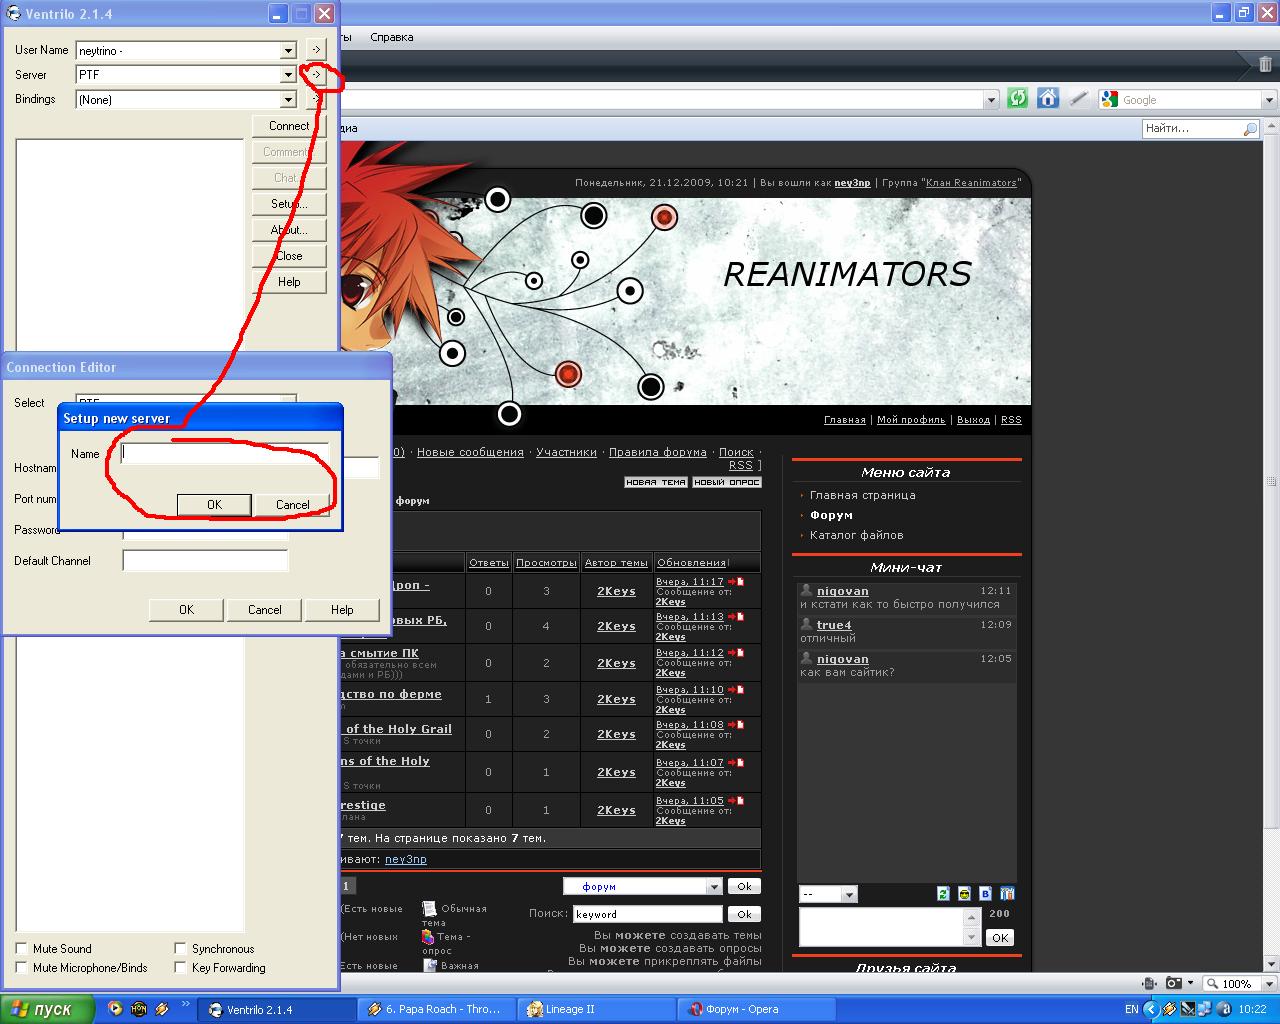Open the Google search engine dropdown arrow
Image resolution: width=1280 pixels, height=1024 pixels.
(1269, 100)
